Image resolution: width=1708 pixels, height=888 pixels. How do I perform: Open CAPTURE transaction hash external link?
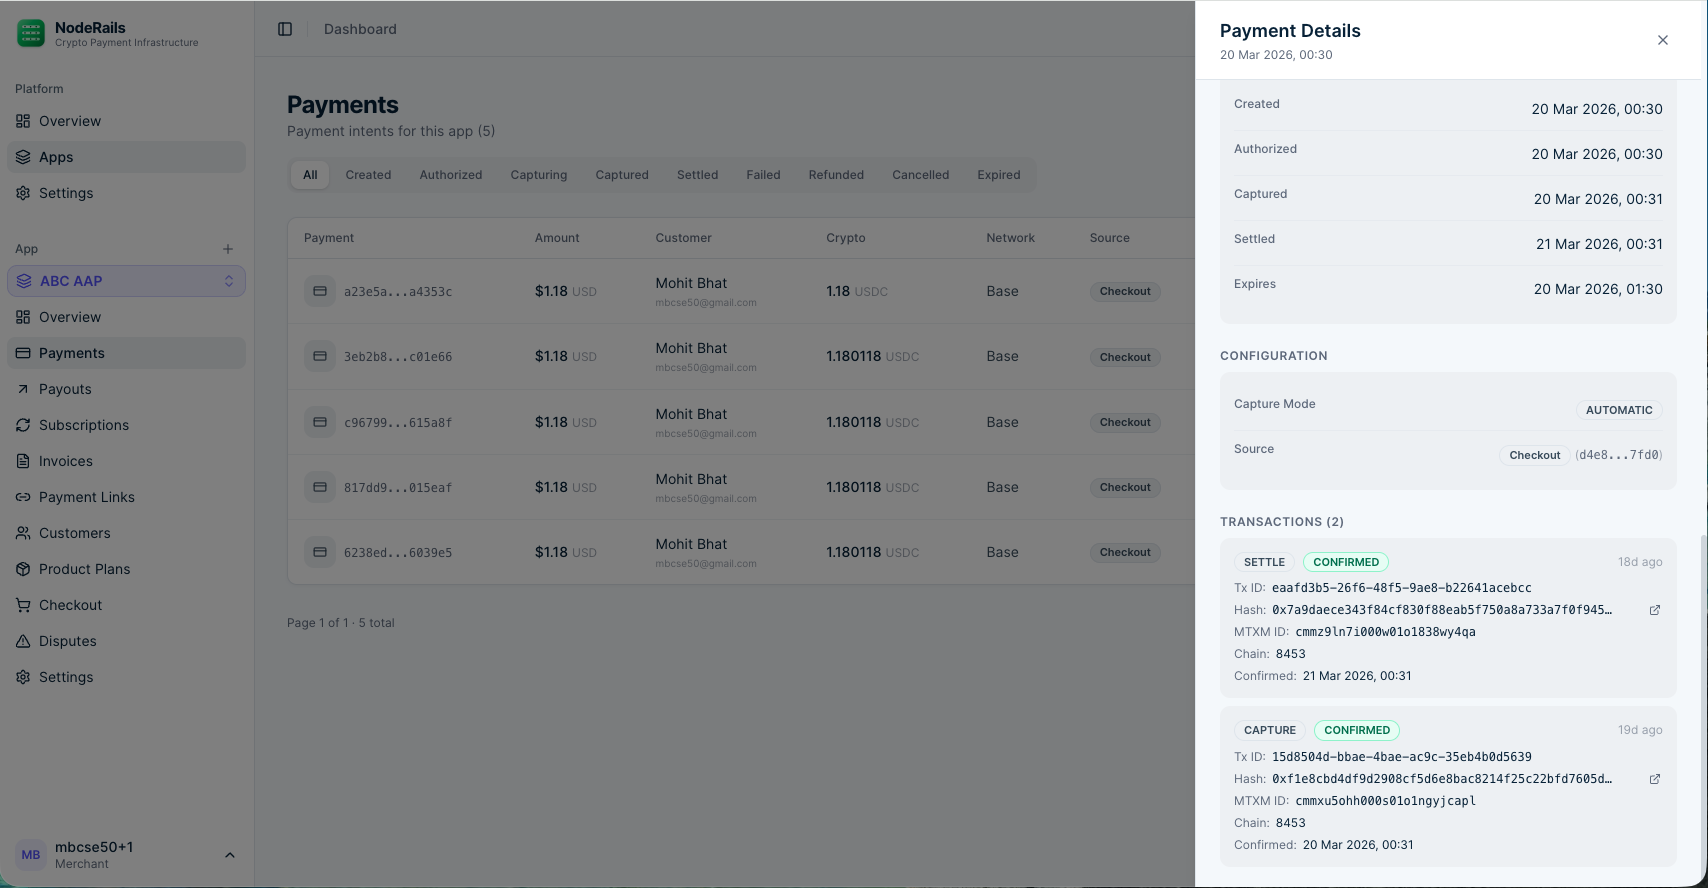(1654, 779)
